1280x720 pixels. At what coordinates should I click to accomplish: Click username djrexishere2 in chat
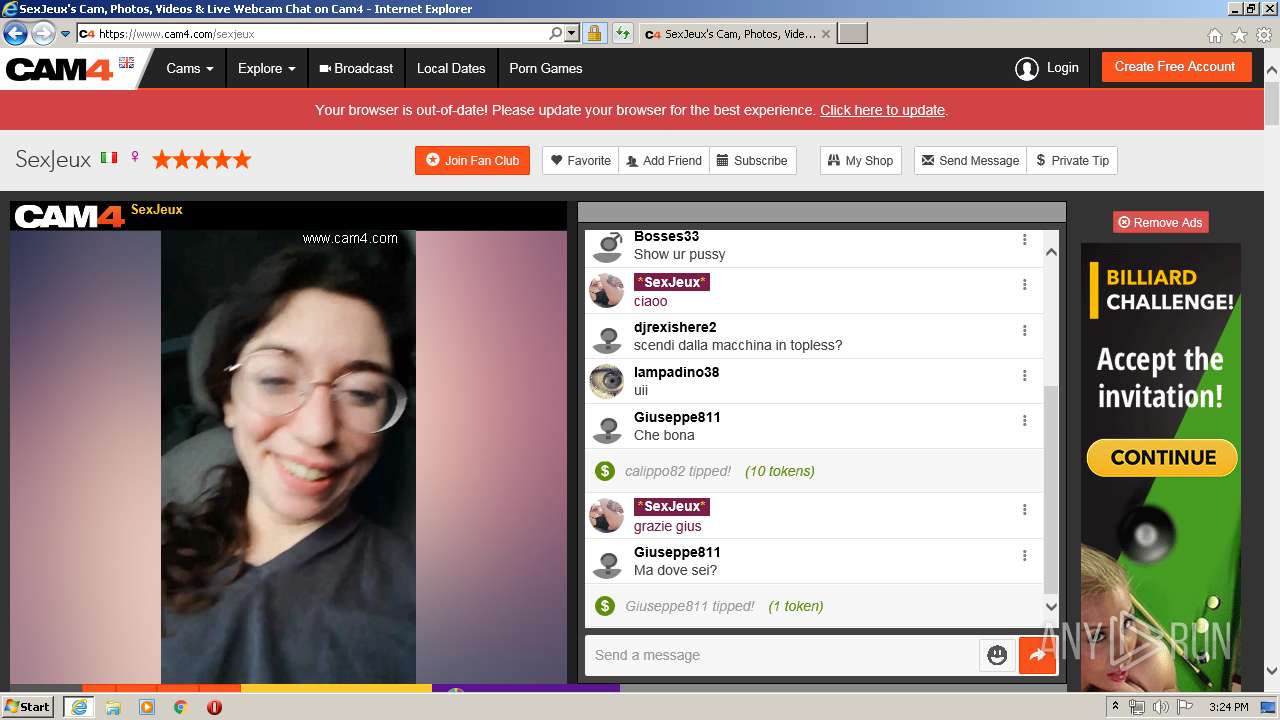[x=675, y=327]
